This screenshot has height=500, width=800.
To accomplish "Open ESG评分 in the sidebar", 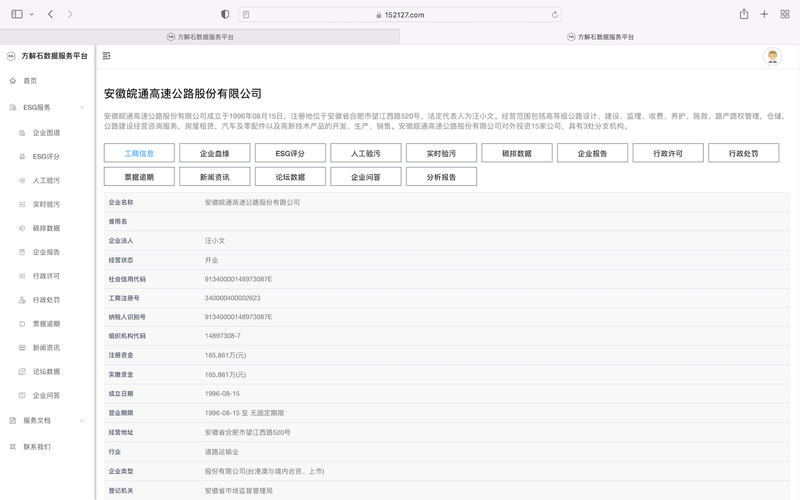I will (47, 157).
